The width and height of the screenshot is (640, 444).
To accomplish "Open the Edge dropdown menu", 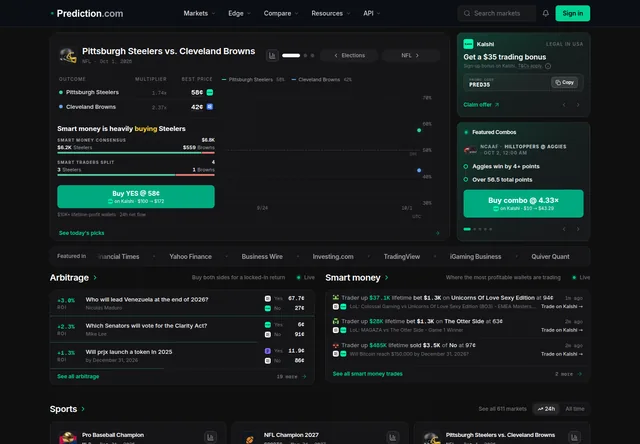I will [239, 13].
